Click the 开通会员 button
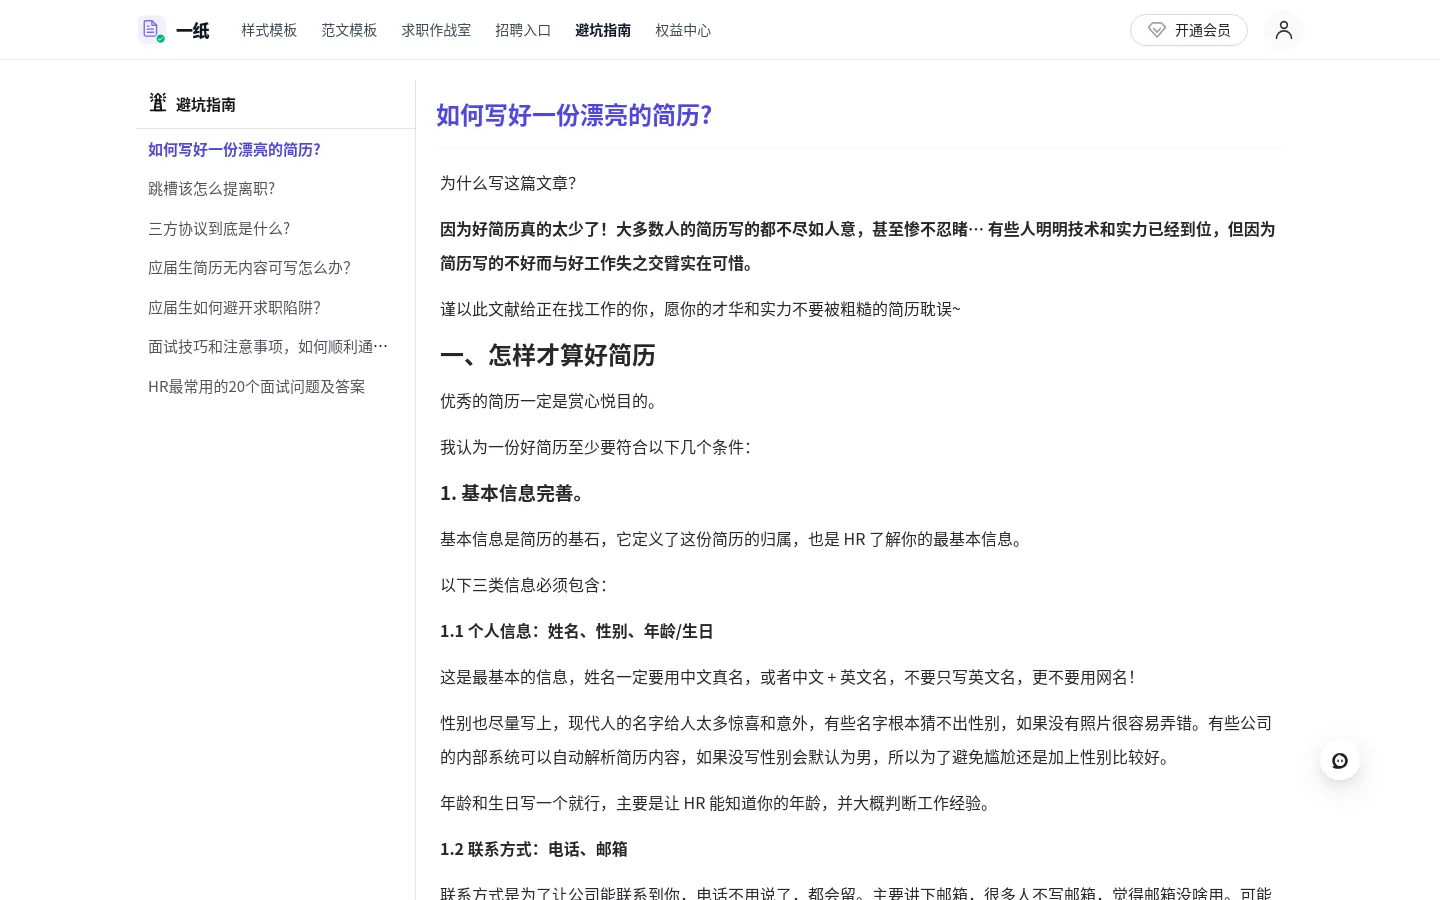 click(1189, 30)
